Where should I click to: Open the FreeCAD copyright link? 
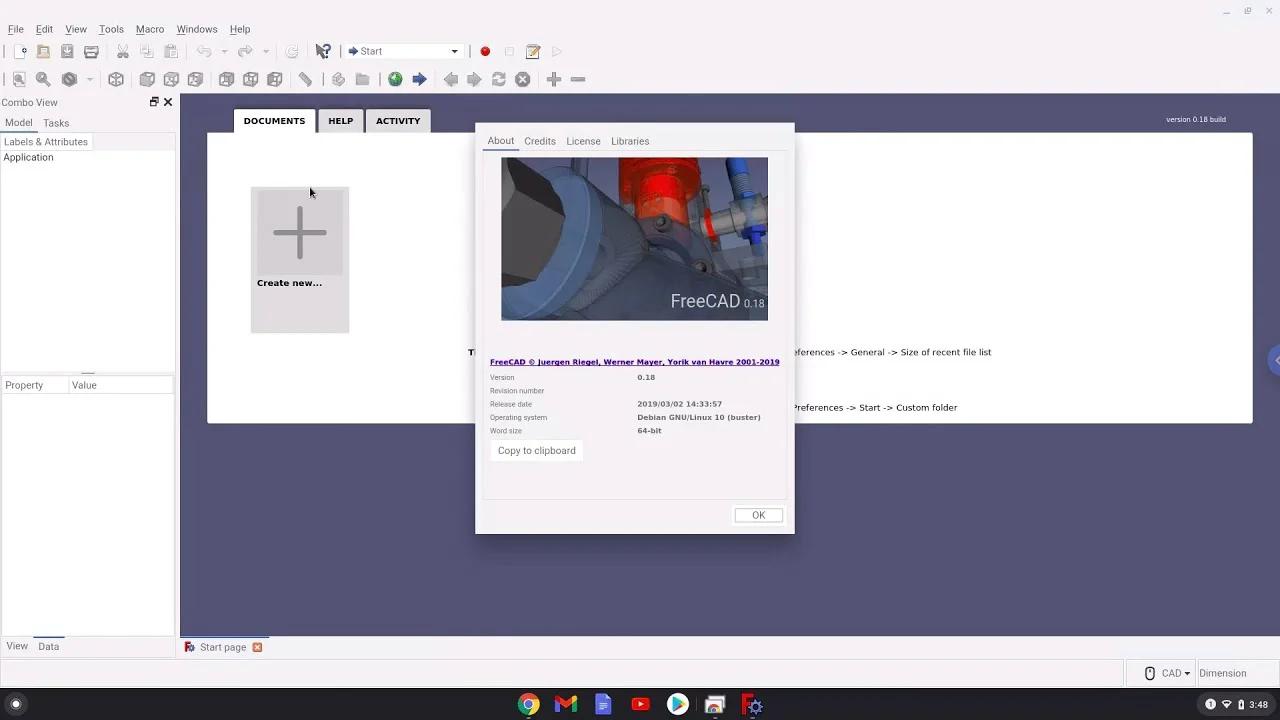click(634, 362)
